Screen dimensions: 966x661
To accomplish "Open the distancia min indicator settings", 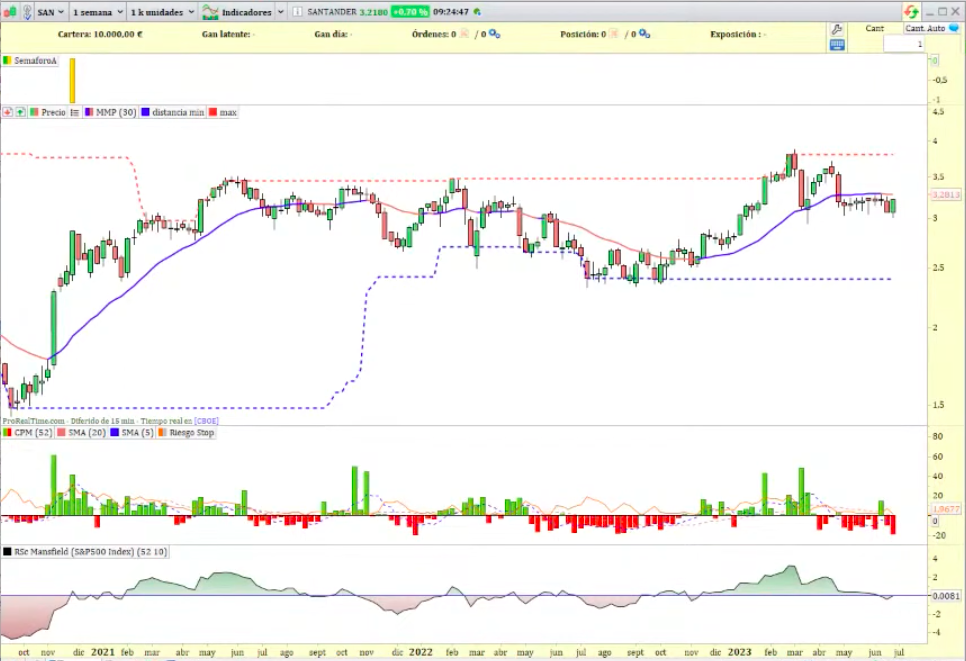I will pos(177,112).
